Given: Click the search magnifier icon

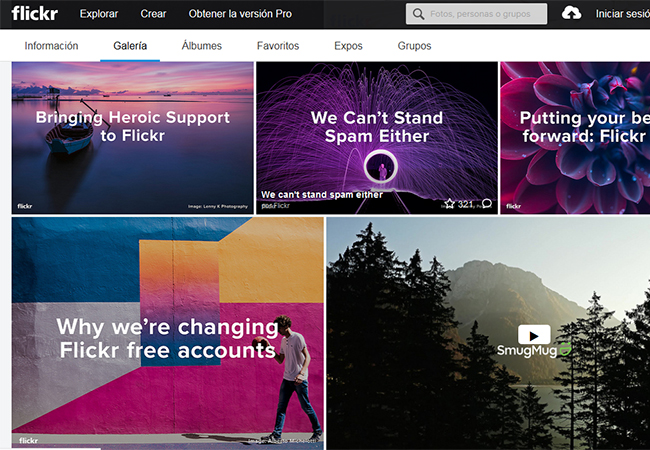Looking at the screenshot, I should 419,14.
